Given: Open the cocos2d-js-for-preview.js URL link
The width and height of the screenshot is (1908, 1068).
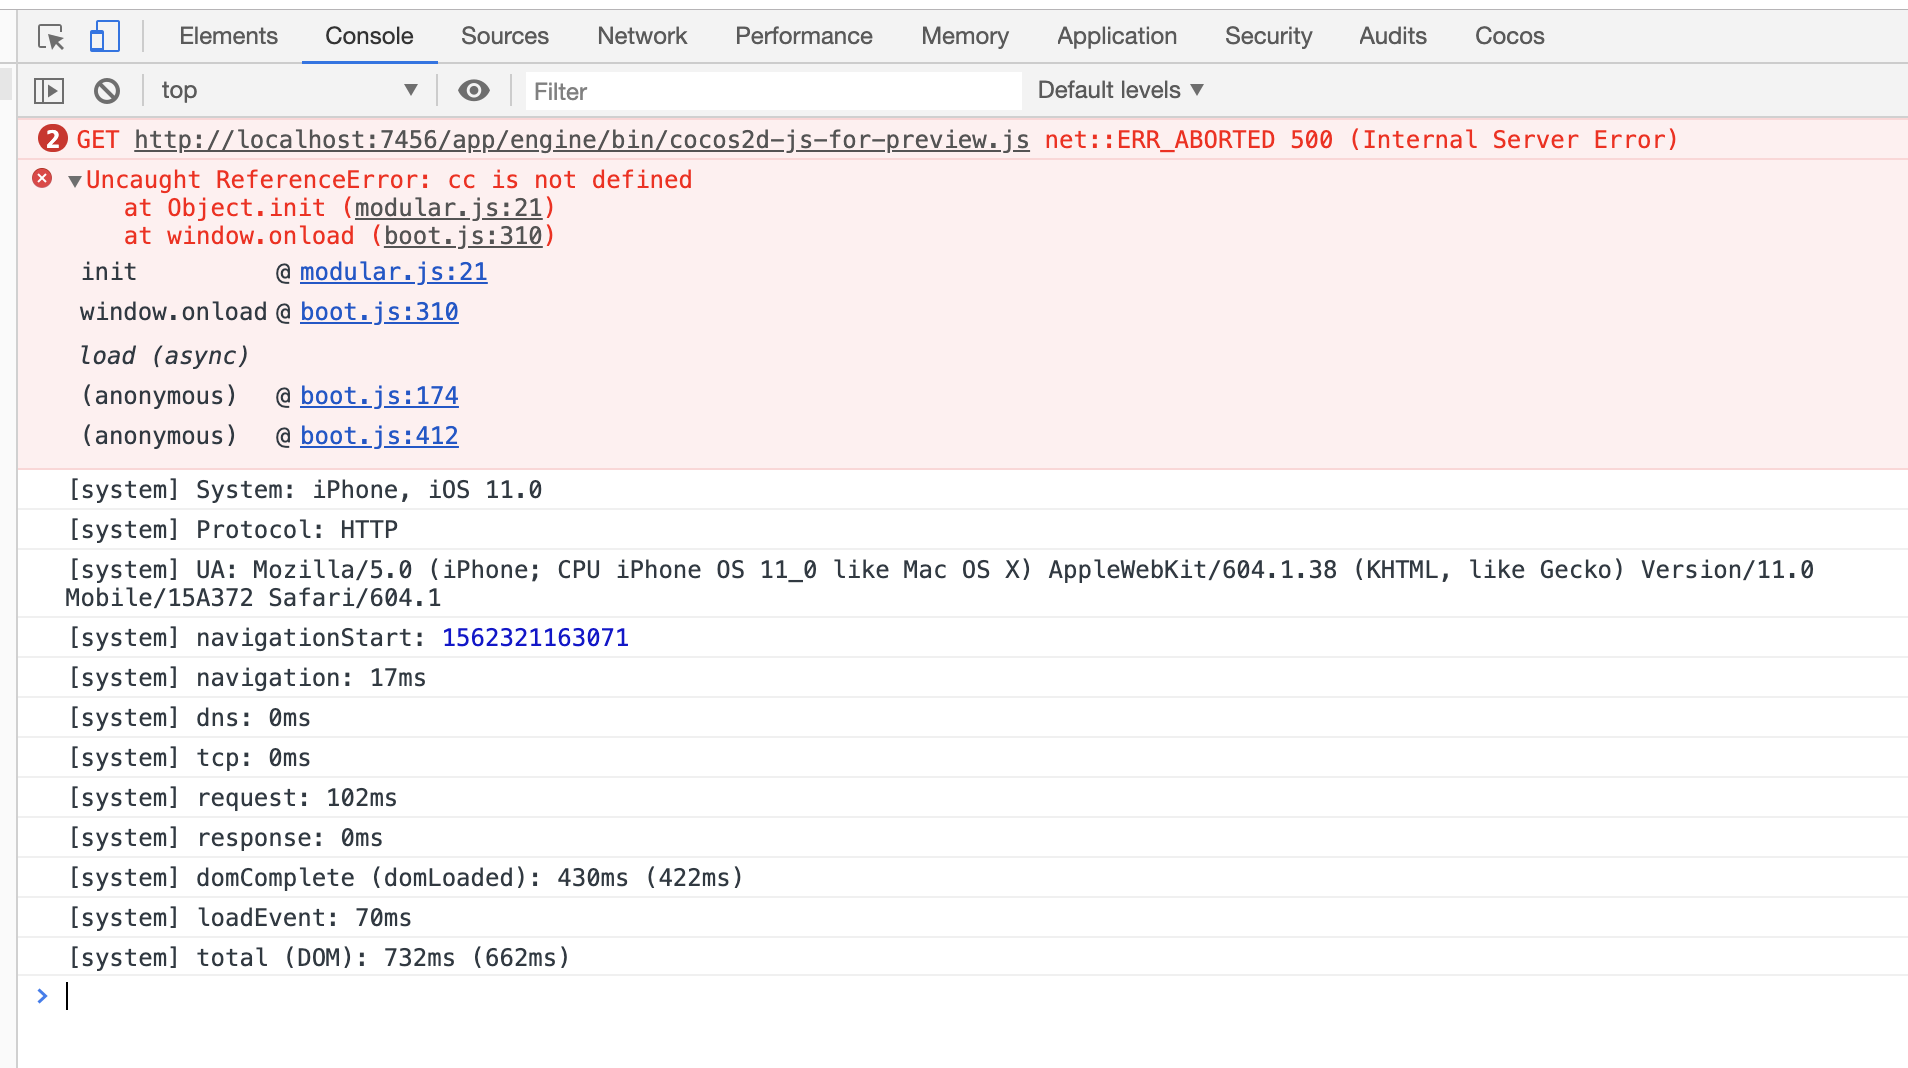Looking at the screenshot, I should (x=581, y=140).
